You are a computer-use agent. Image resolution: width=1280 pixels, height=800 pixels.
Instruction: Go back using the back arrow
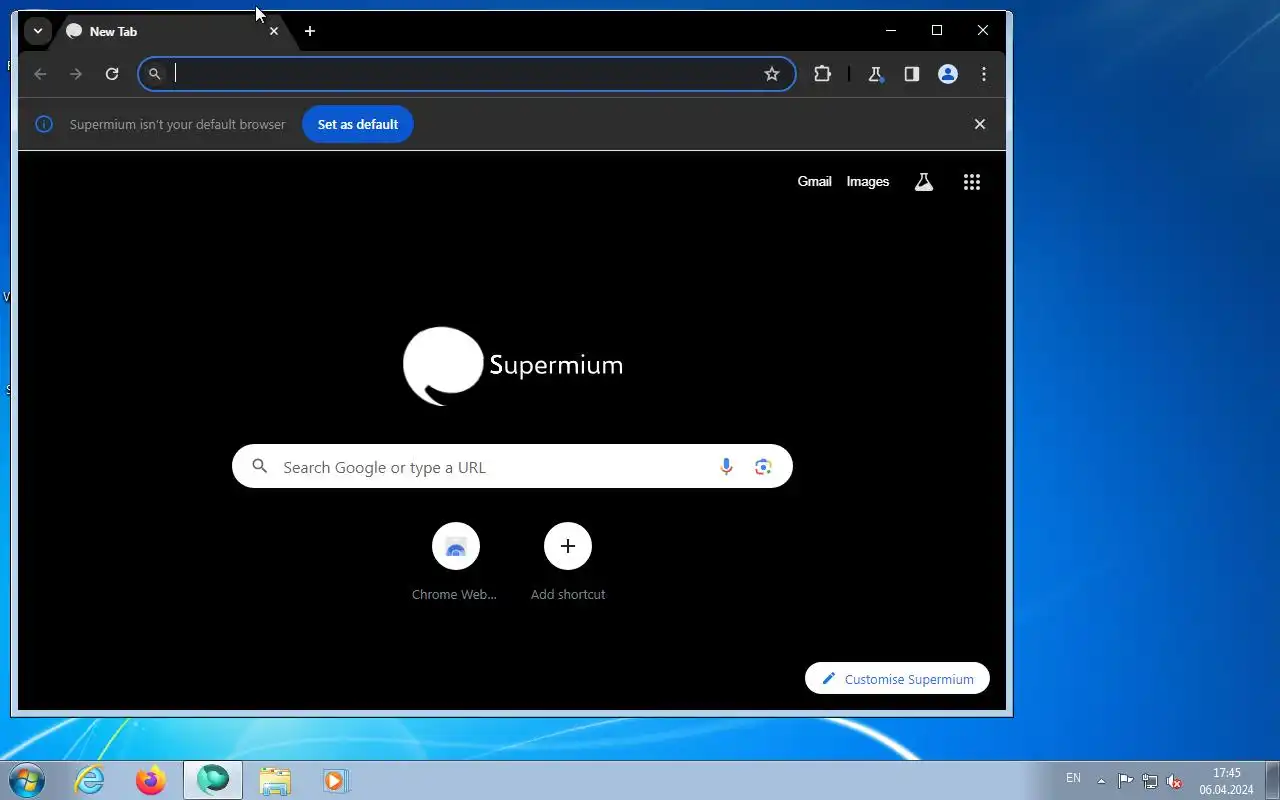pyautogui.click(x=40, y=74)
